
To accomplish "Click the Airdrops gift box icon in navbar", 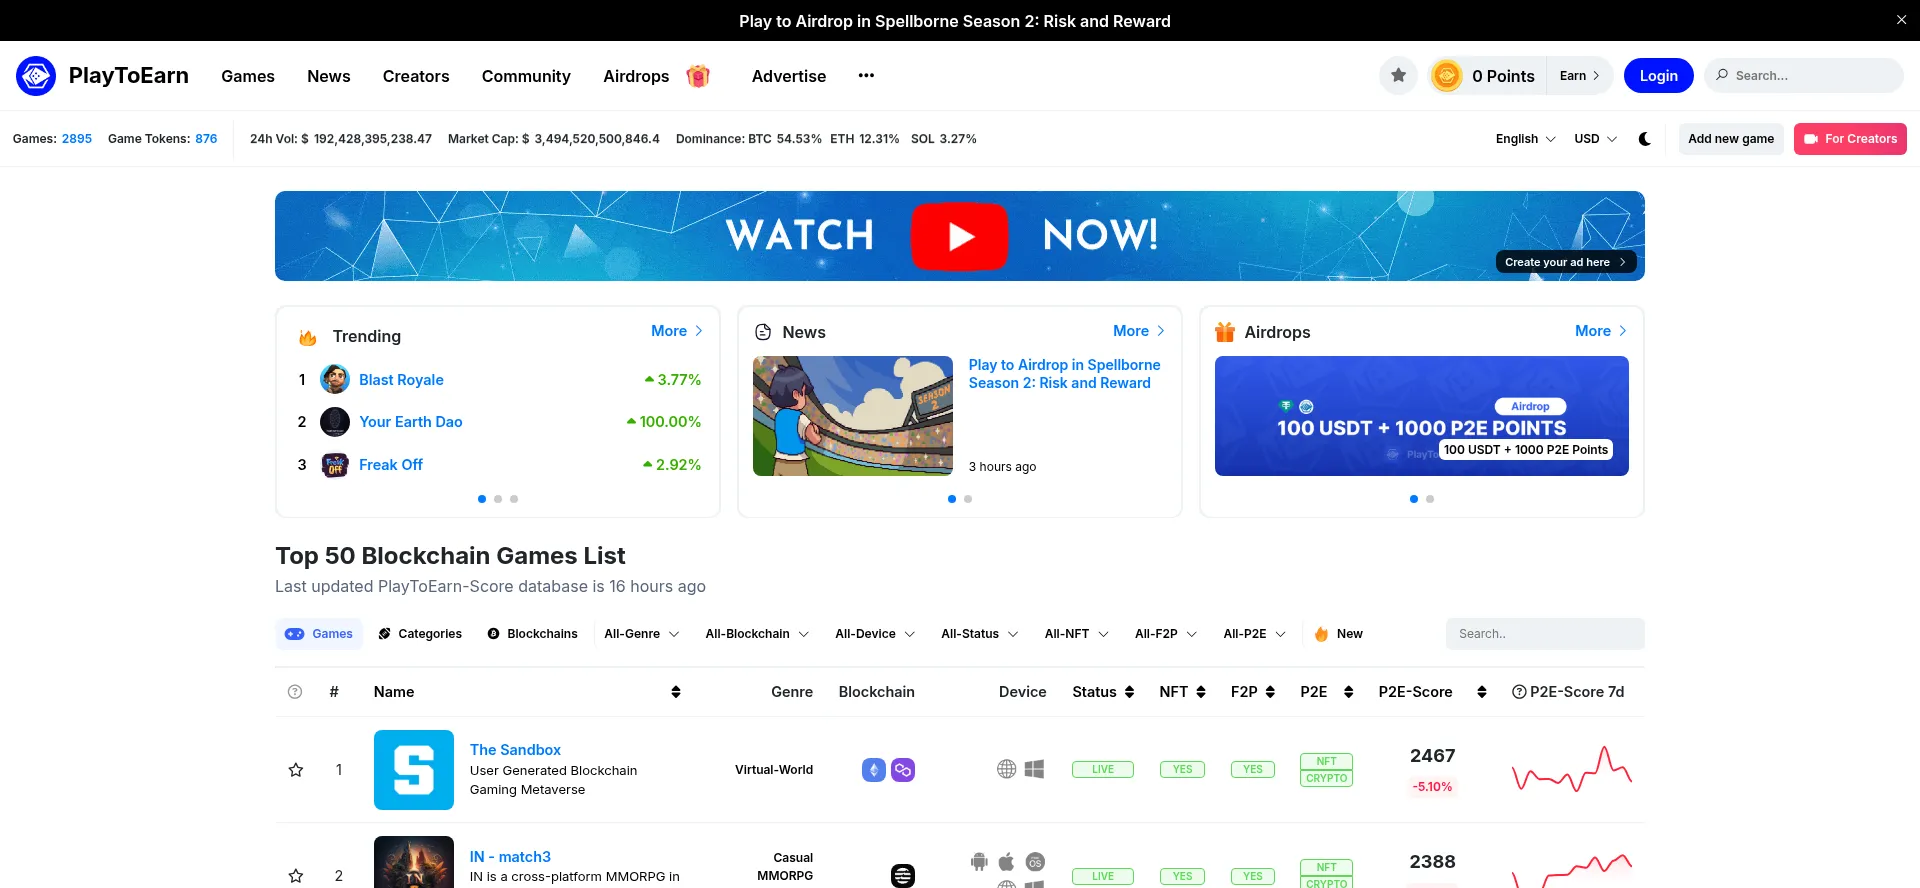I will (698, 76).
